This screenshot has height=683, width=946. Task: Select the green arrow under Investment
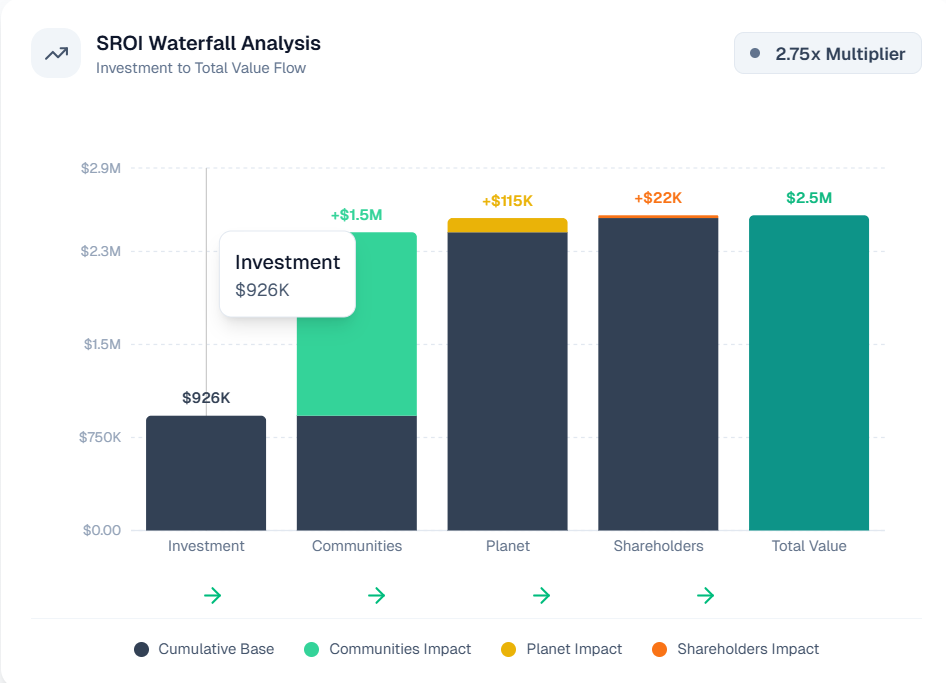(x=212, y=595)
